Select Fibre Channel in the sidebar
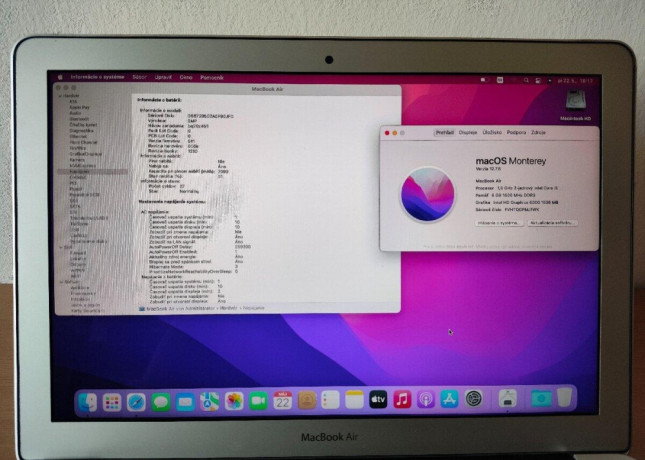Viewport: 645px width, 460px height. pyautogui.click(x=83, y=142)
